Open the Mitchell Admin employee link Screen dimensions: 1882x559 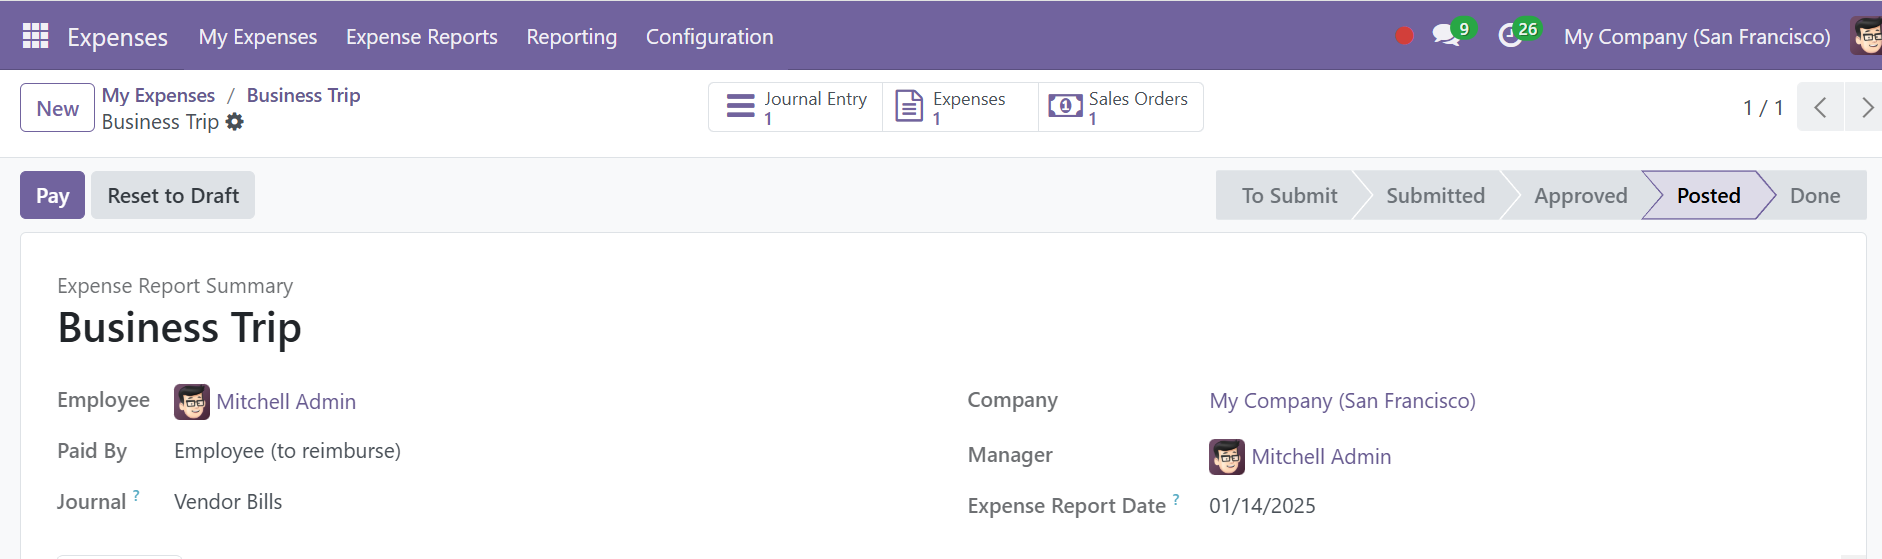pyautogui.click(x=286, y=402)
